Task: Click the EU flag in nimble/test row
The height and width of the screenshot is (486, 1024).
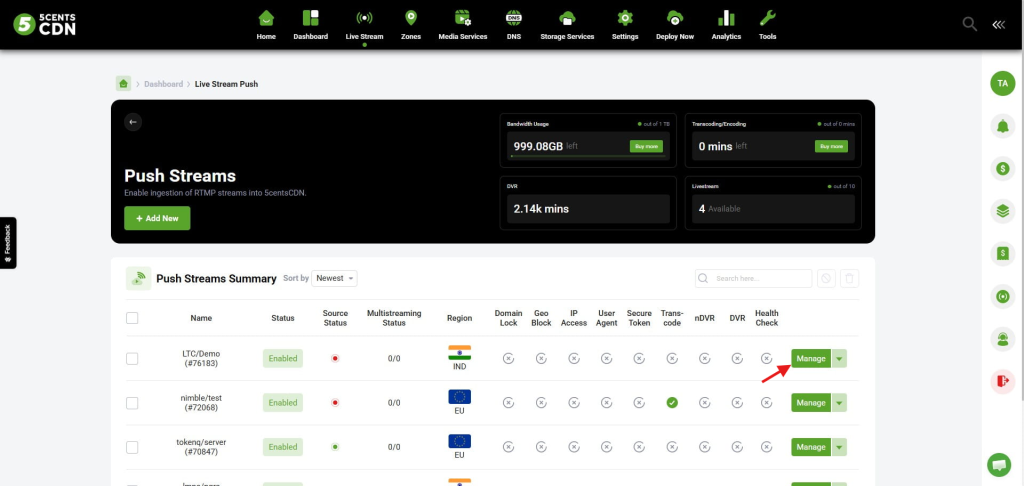Action: click(x=460, y=397)
